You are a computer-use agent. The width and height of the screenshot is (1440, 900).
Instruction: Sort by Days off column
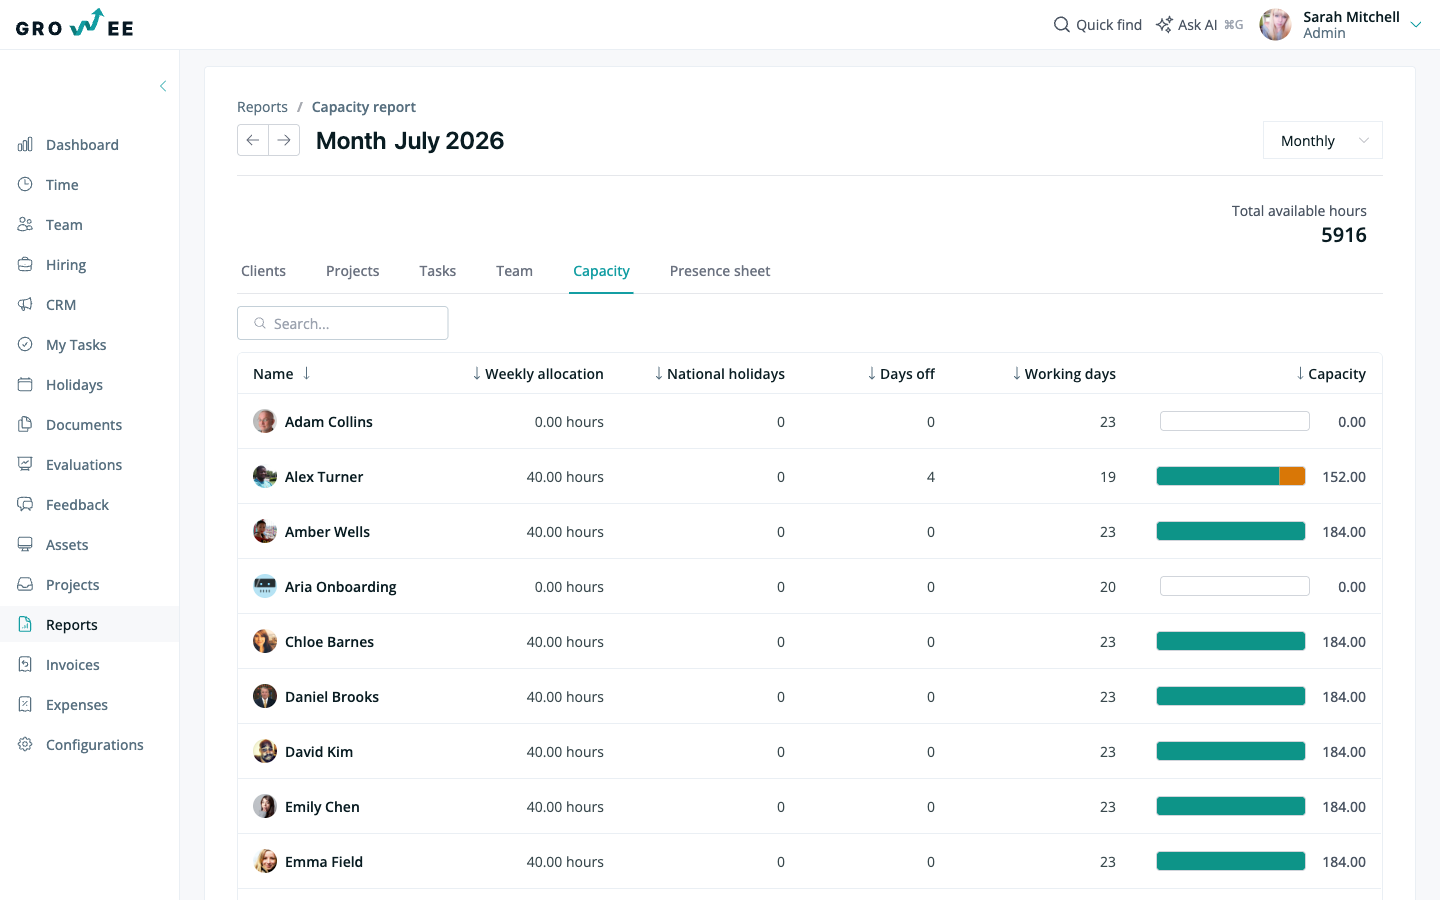point(901,374)
